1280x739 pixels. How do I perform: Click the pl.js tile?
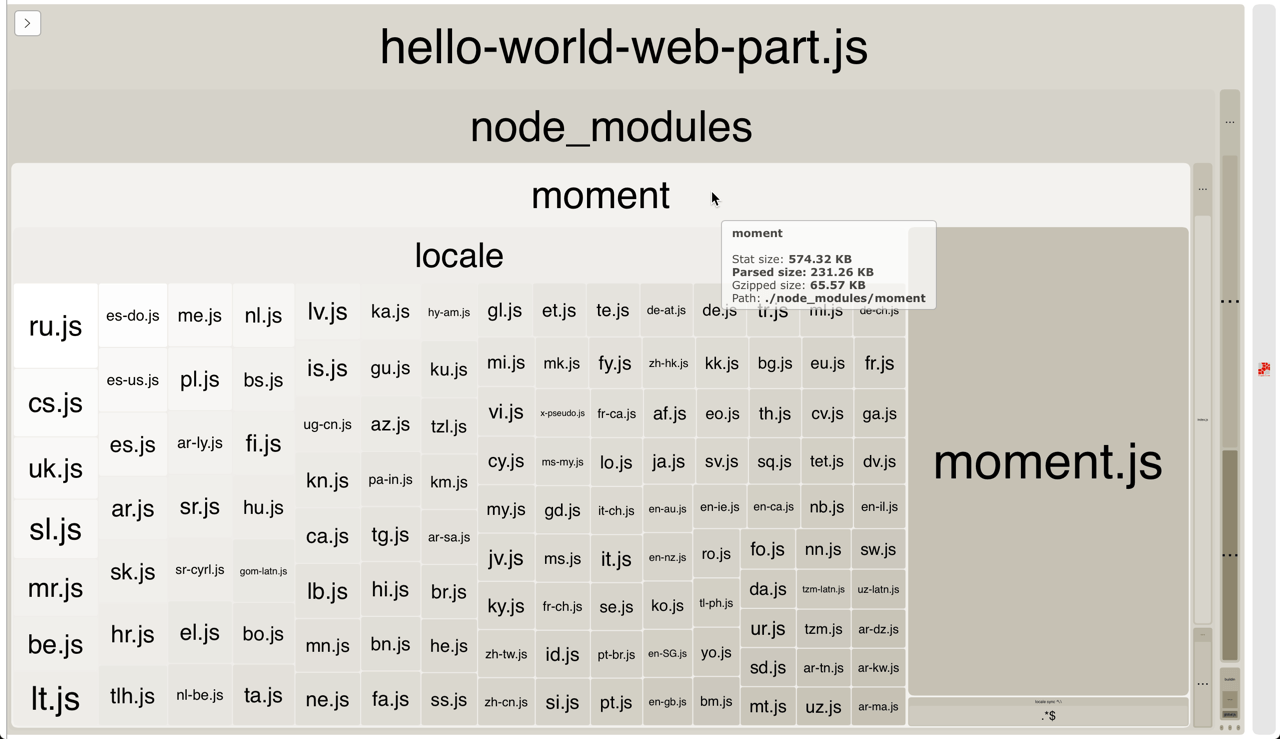[x=200, y=380]
